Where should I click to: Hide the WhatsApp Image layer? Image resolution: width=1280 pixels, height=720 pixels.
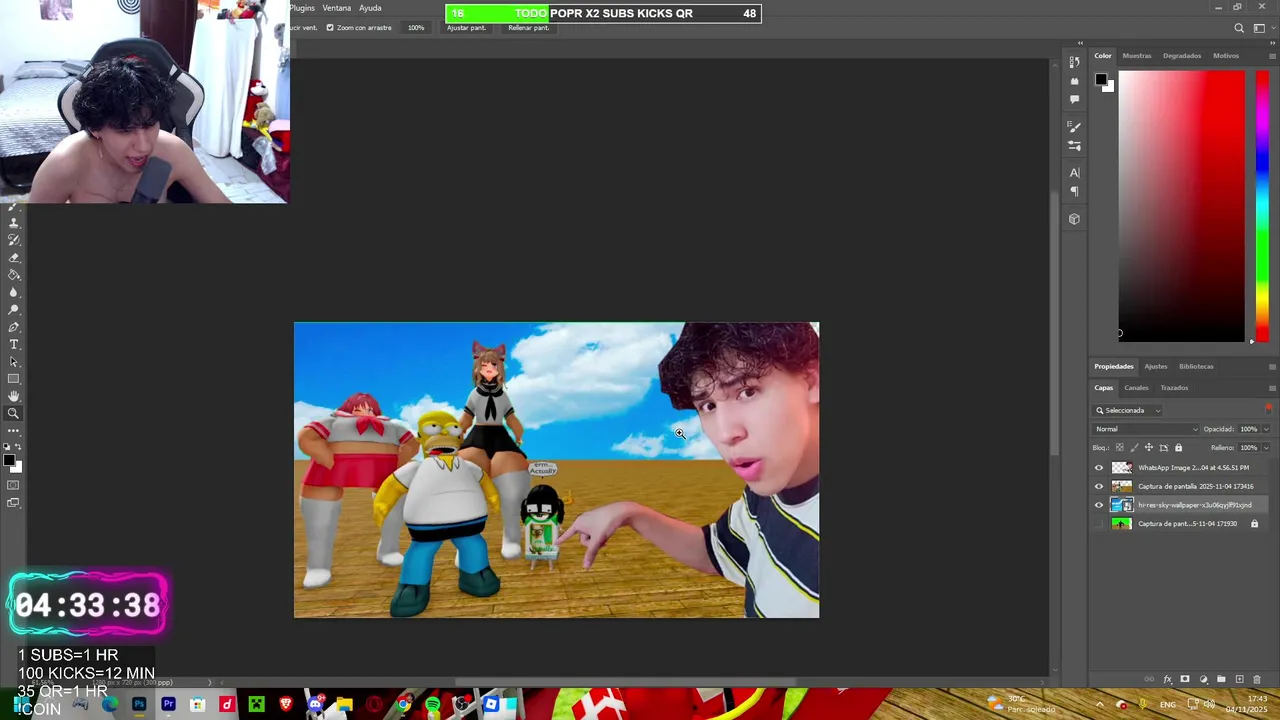1099,468
